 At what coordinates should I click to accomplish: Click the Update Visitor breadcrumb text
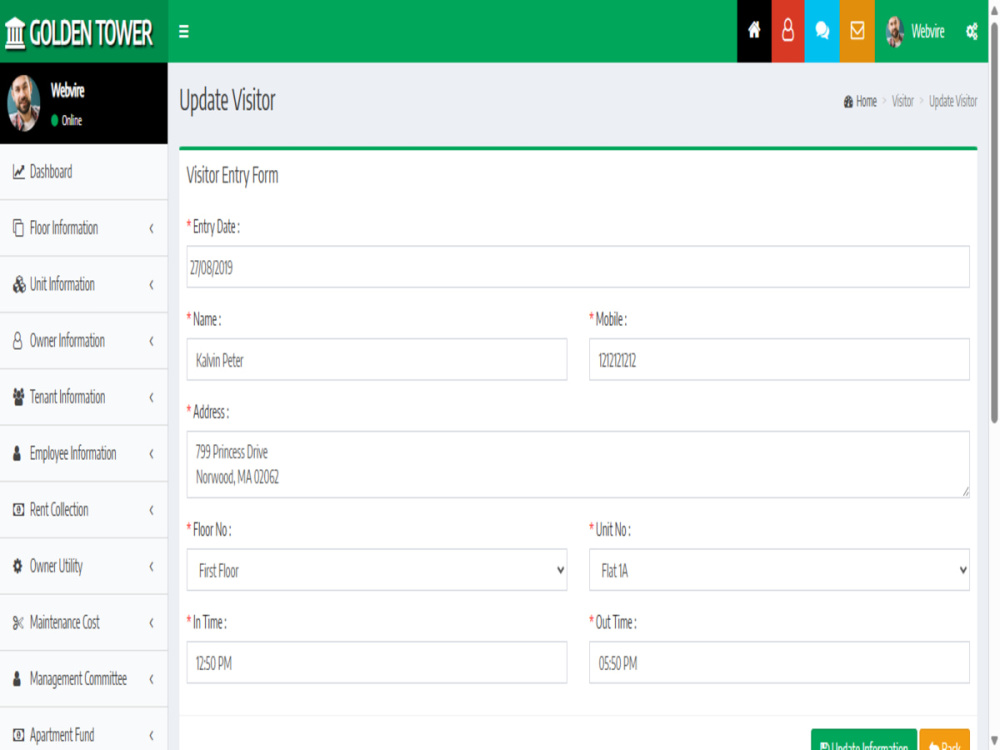pos(953,101)
